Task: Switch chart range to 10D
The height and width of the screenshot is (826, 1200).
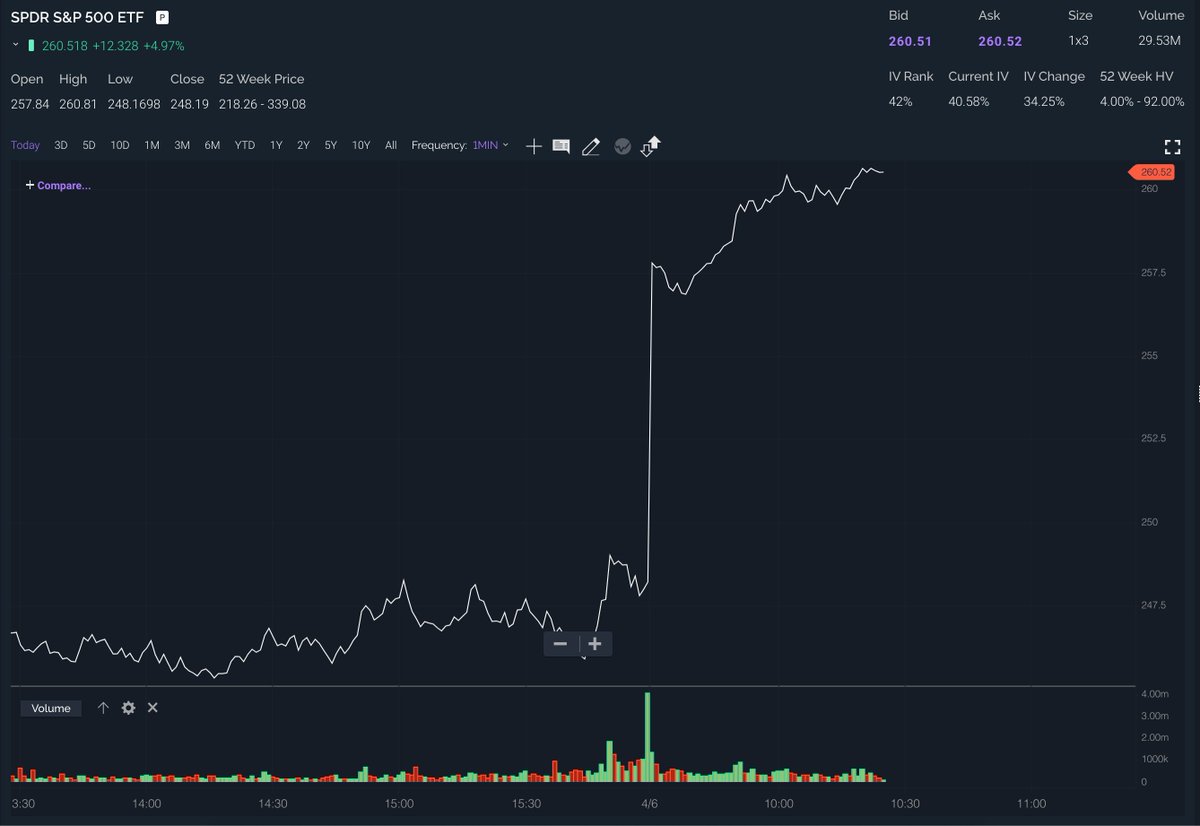Action: point(120,145)
